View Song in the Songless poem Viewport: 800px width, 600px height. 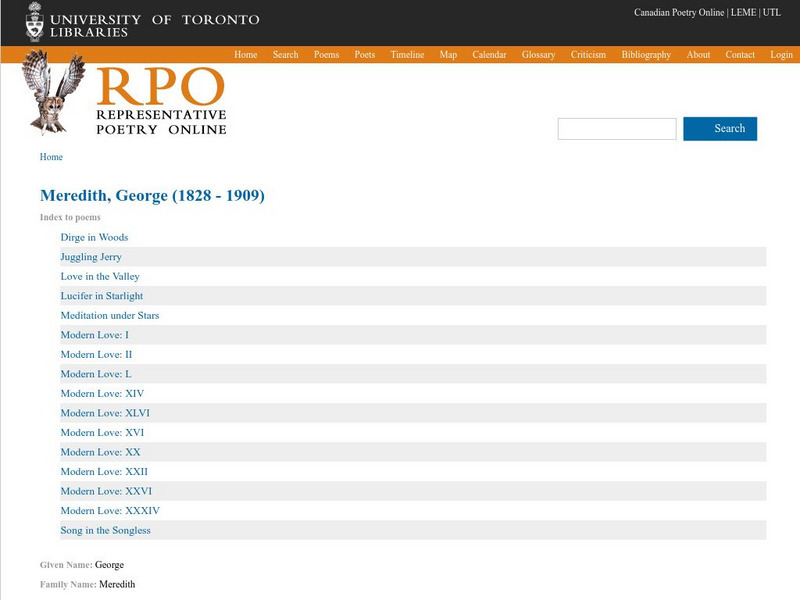[105, 530]
